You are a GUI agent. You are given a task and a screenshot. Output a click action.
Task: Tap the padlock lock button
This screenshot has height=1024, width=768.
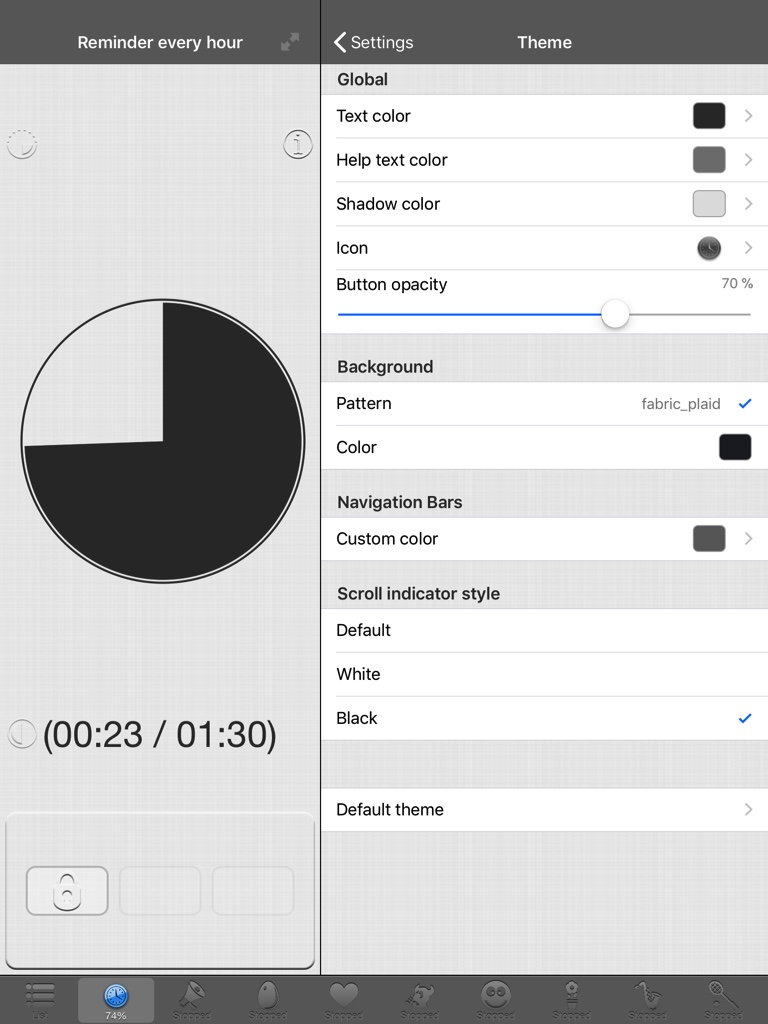point(67,891)
